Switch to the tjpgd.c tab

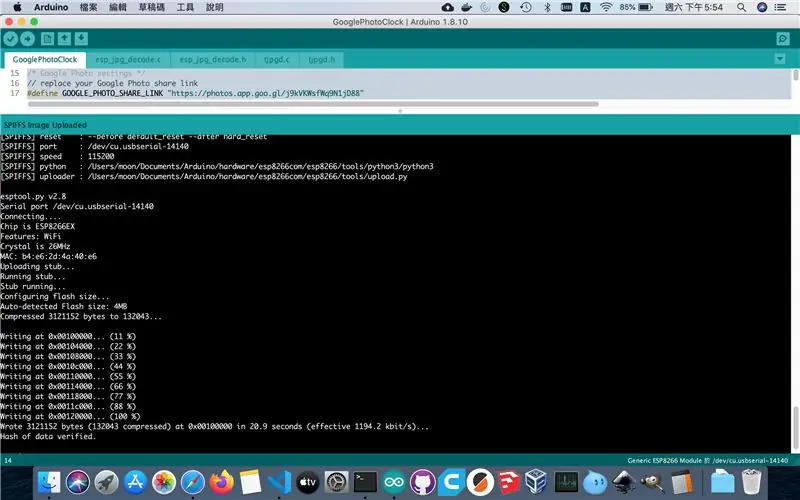pos(277,60)
